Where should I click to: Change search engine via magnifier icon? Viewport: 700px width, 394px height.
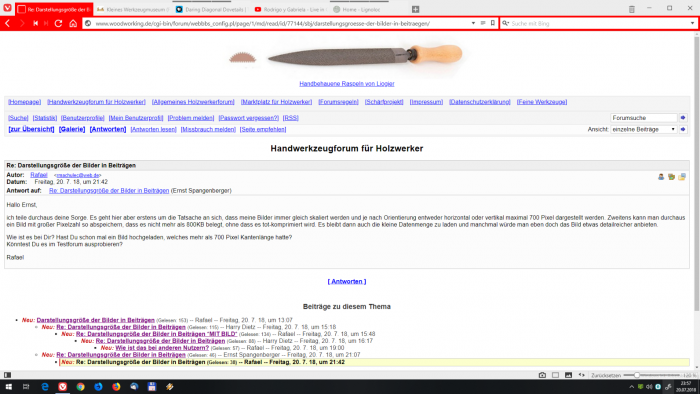click(x=505, y=23)
